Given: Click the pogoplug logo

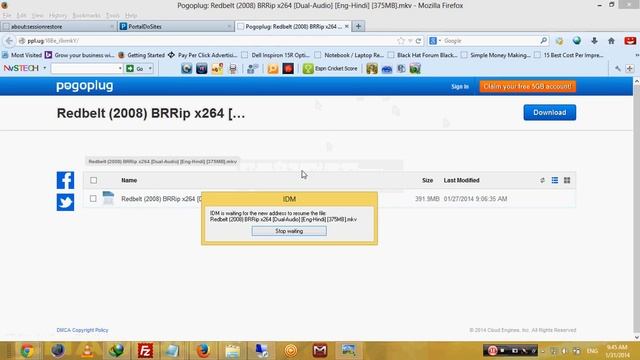Looking at the screenshot, I should 84,86.
